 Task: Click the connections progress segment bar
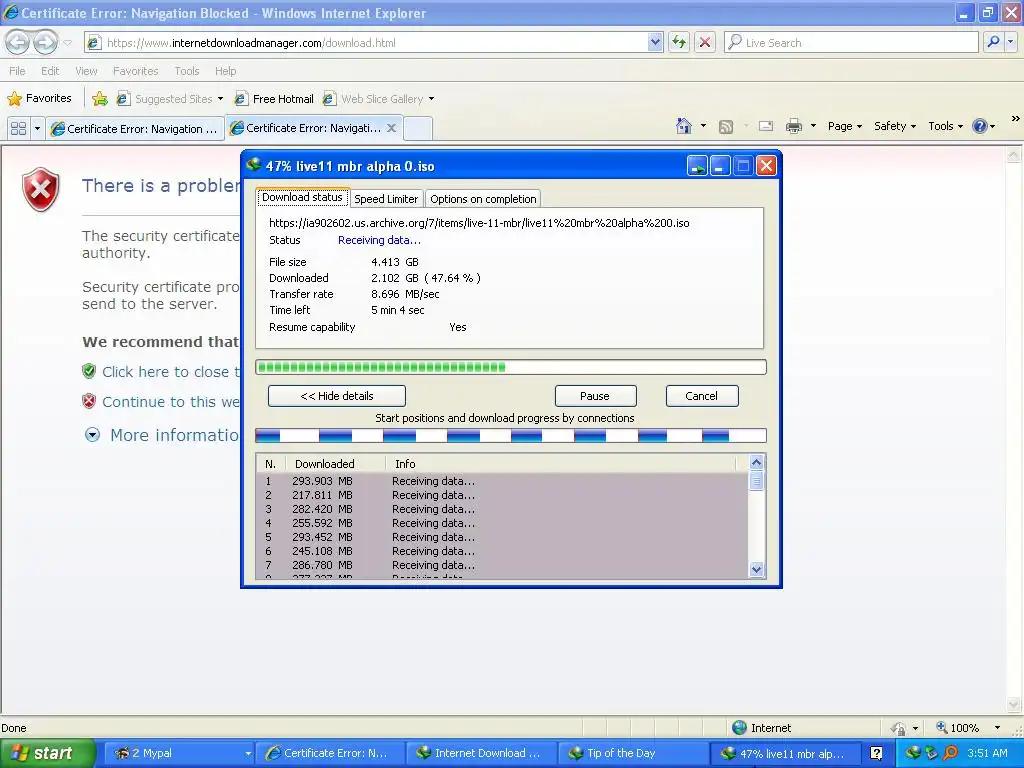[511, 436]
